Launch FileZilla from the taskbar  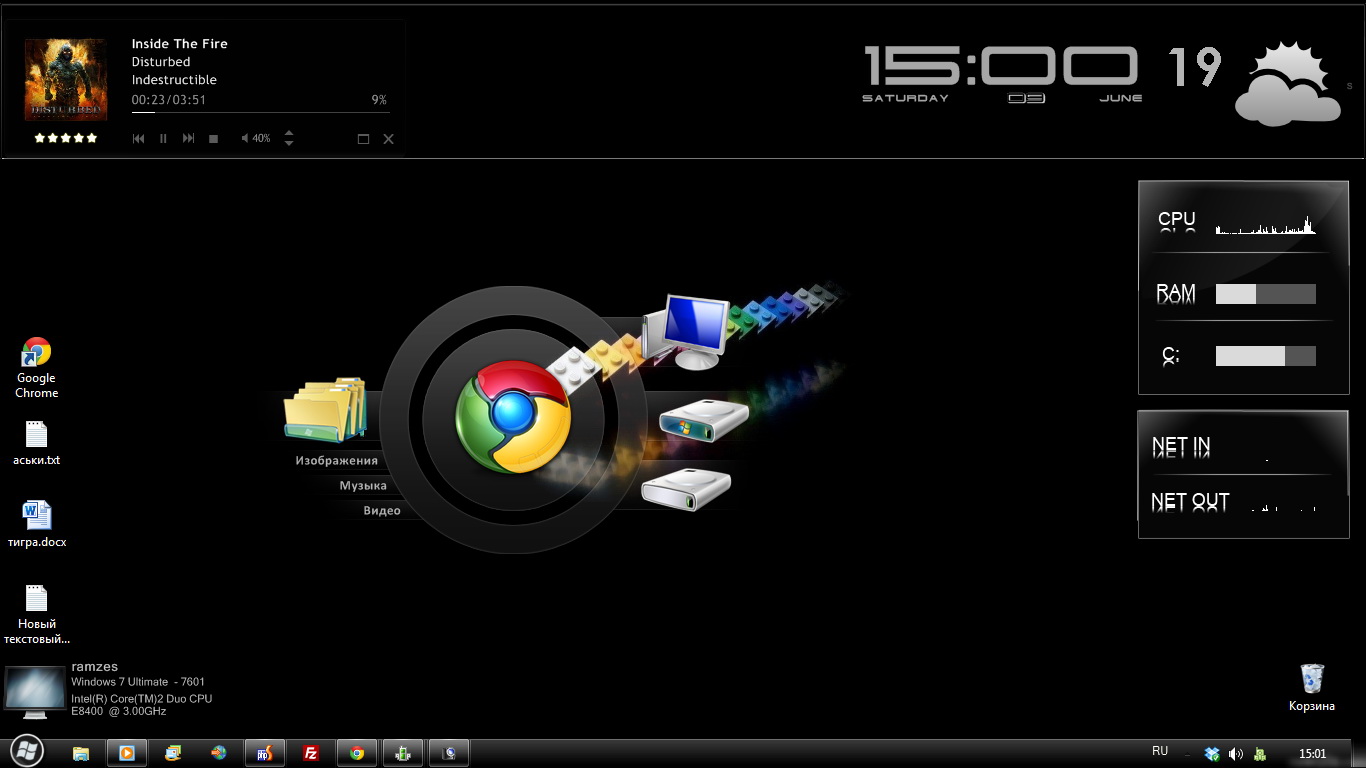click(311, 754)
